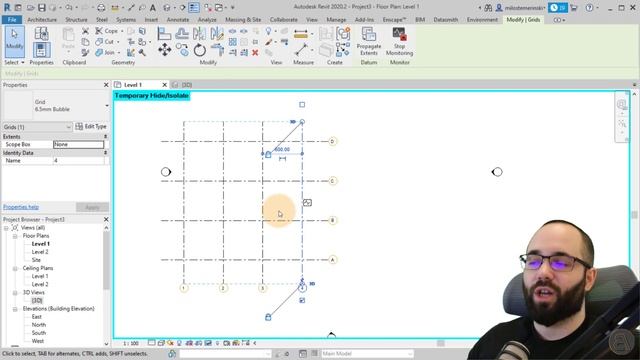Open the File tab

12,20
